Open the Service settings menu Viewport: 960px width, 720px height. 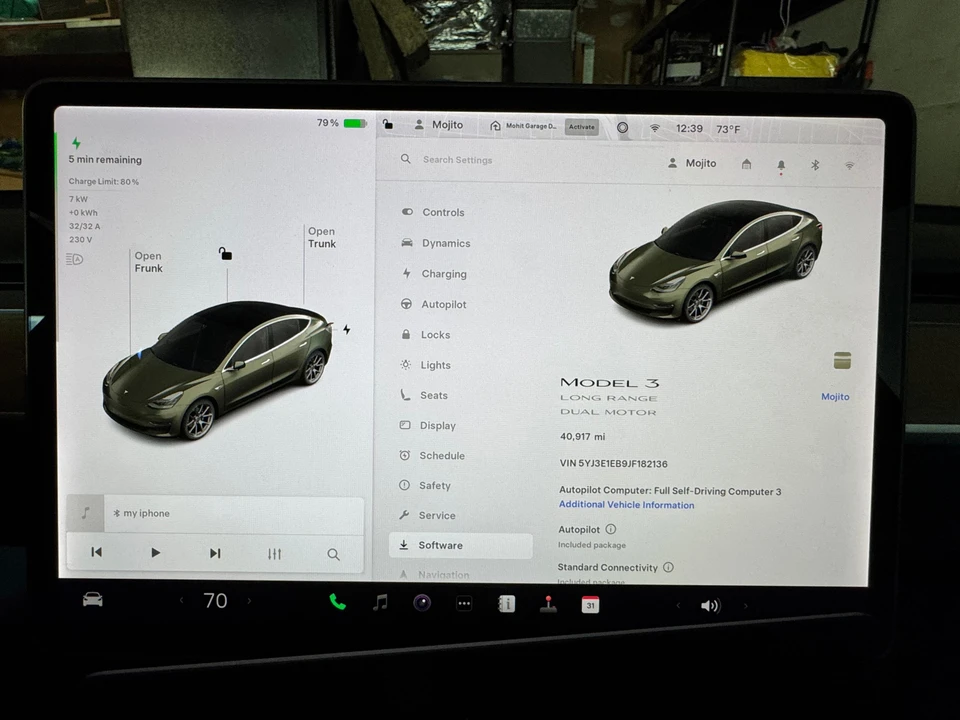[x=427, y=515]
